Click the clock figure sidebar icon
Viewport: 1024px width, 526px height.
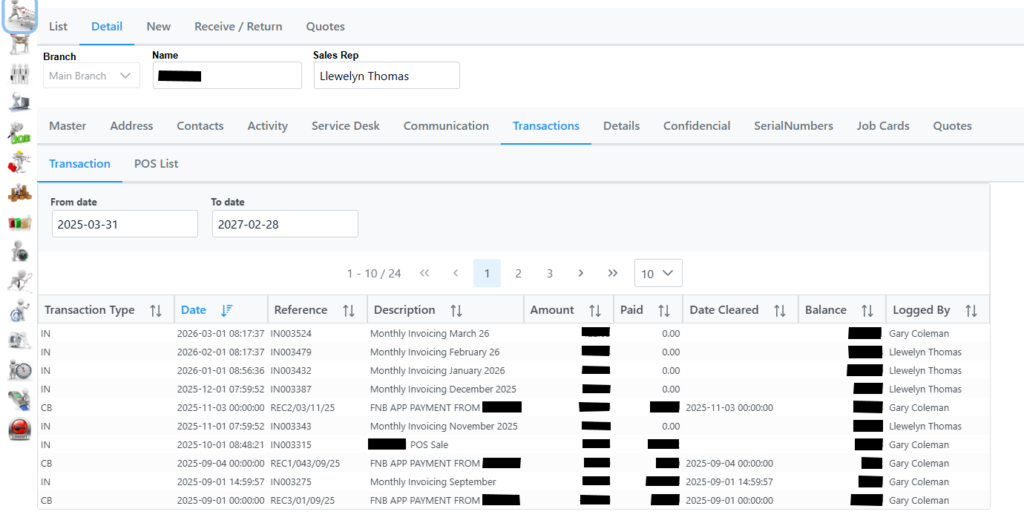pos(19,370)
